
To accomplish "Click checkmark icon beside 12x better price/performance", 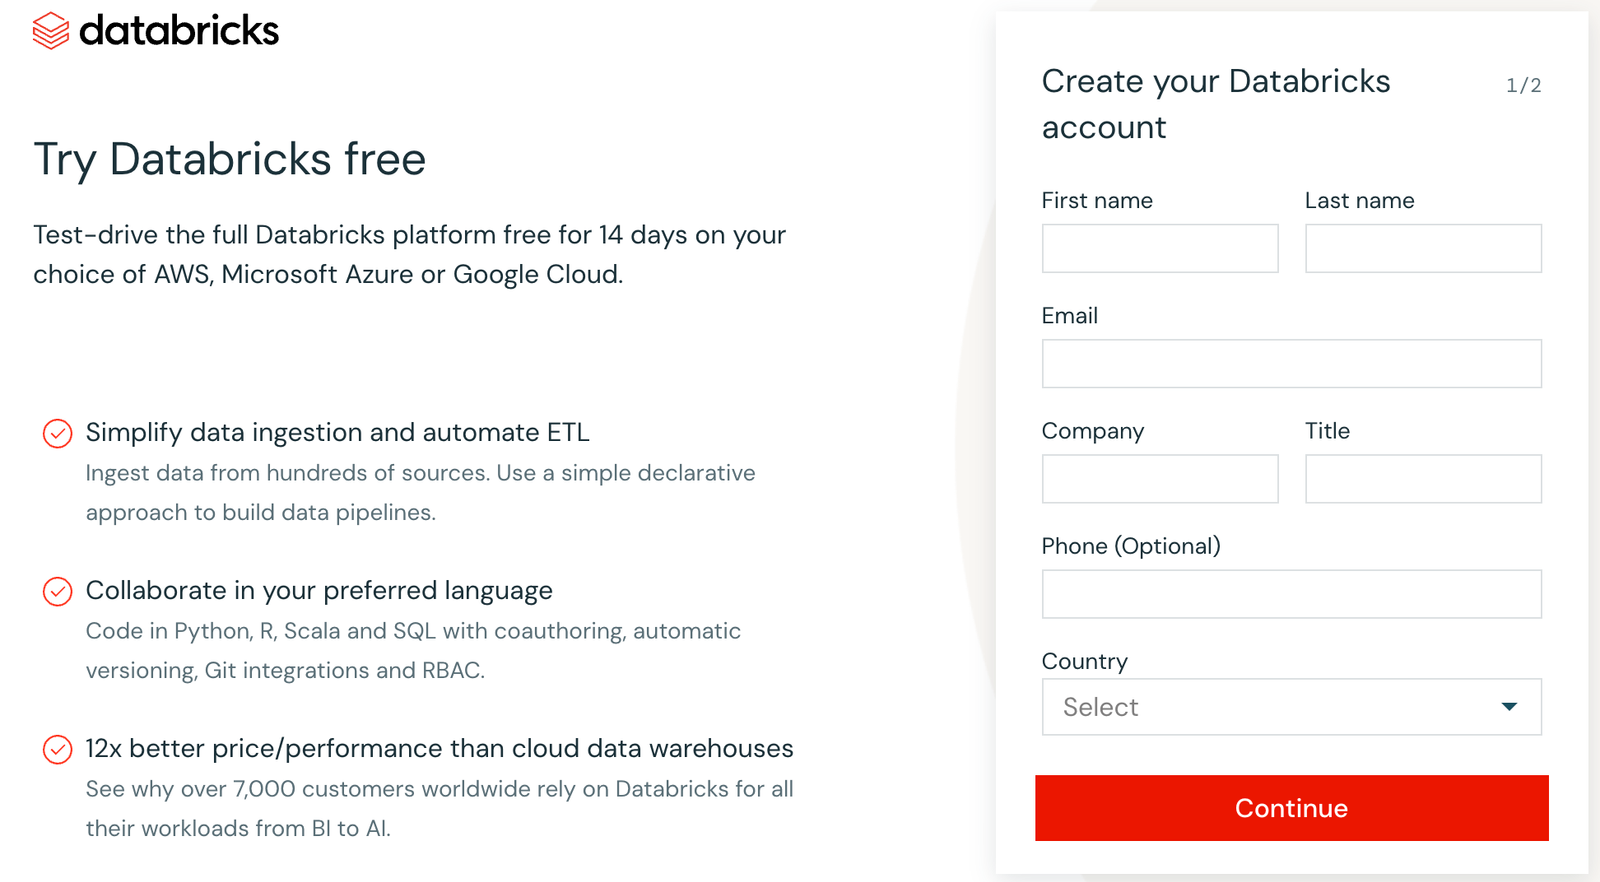I will [x=58, y=749].
